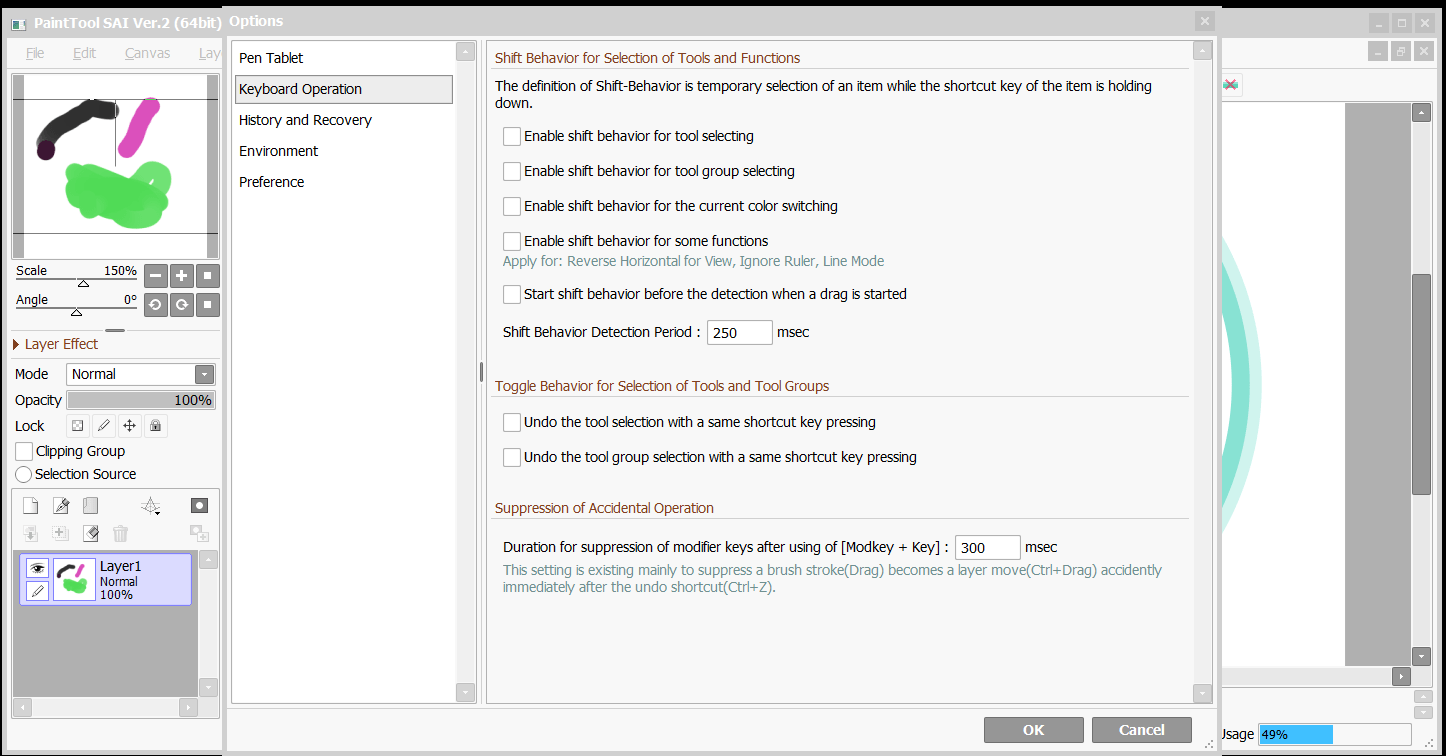Enable the Clipping Group checkbox
Screen dimensions: 1446x756
click(x=24, y=451)
